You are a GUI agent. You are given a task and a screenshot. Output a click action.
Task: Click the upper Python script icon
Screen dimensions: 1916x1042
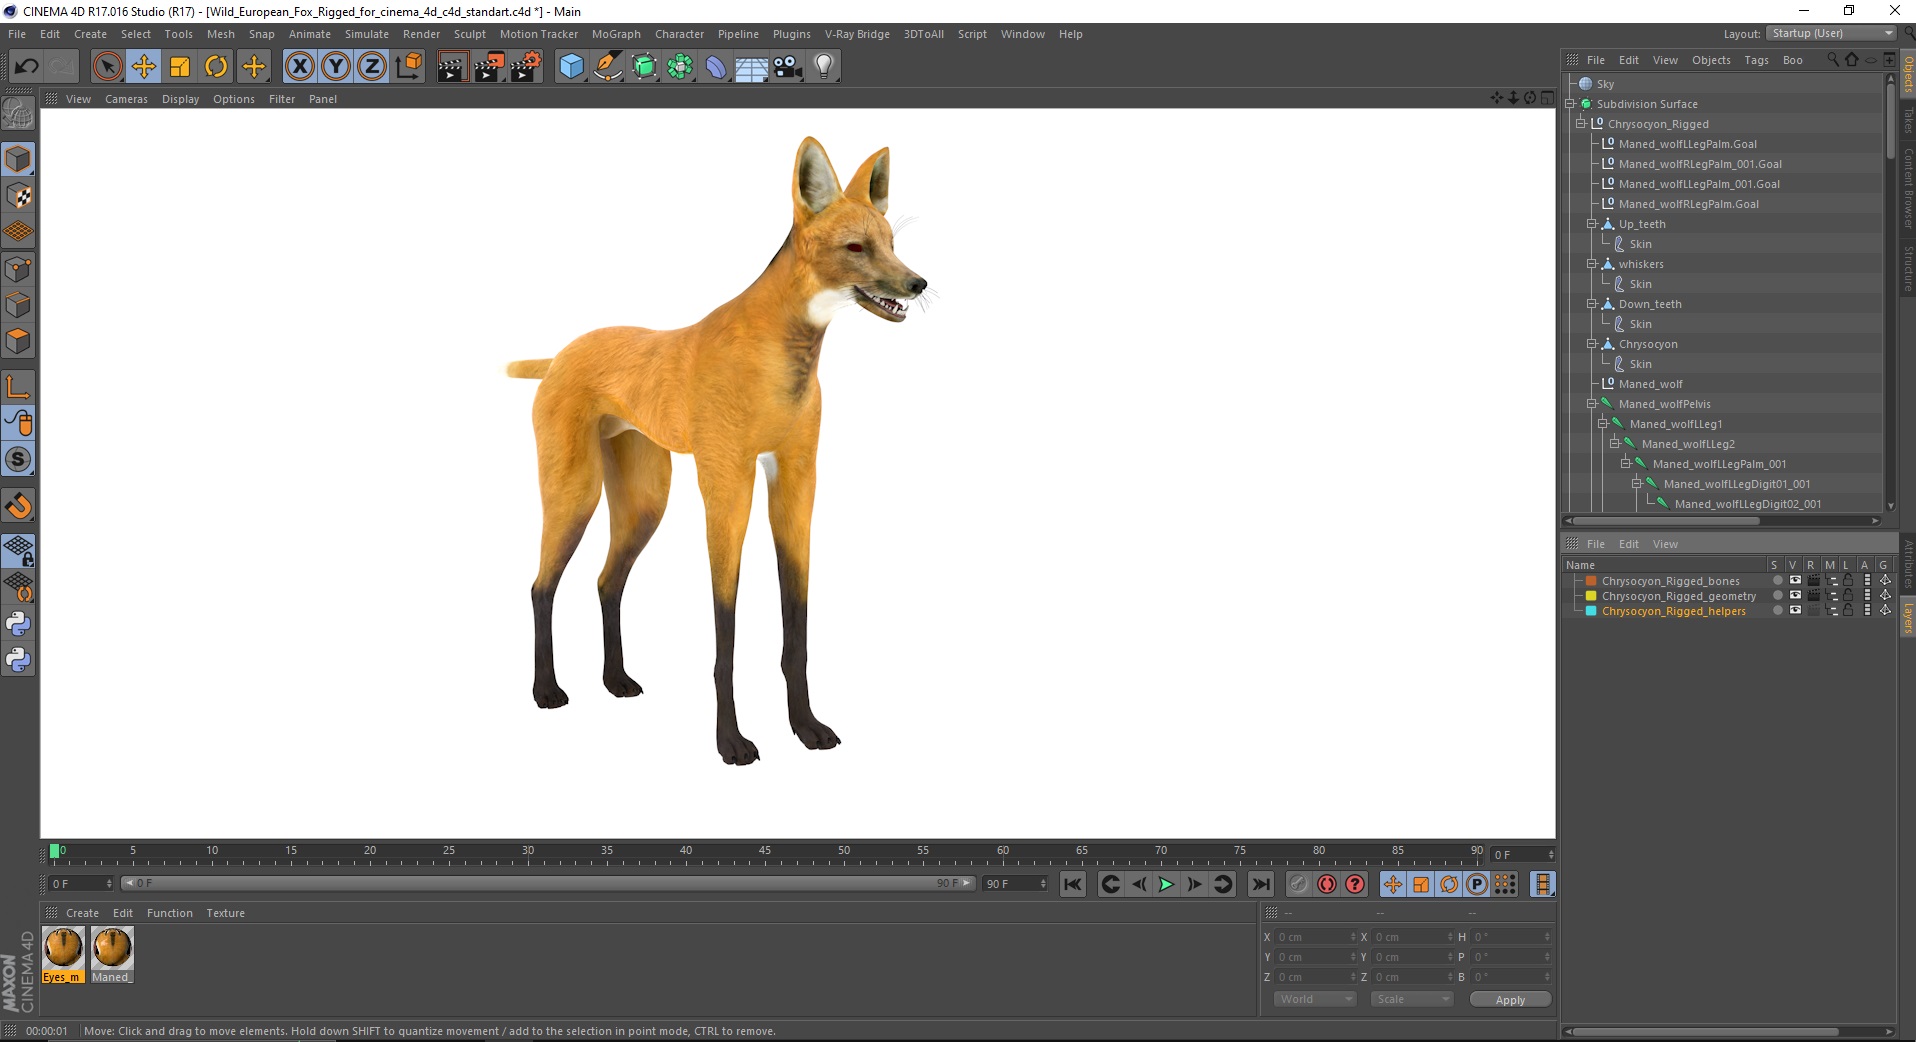coord(19,624)
